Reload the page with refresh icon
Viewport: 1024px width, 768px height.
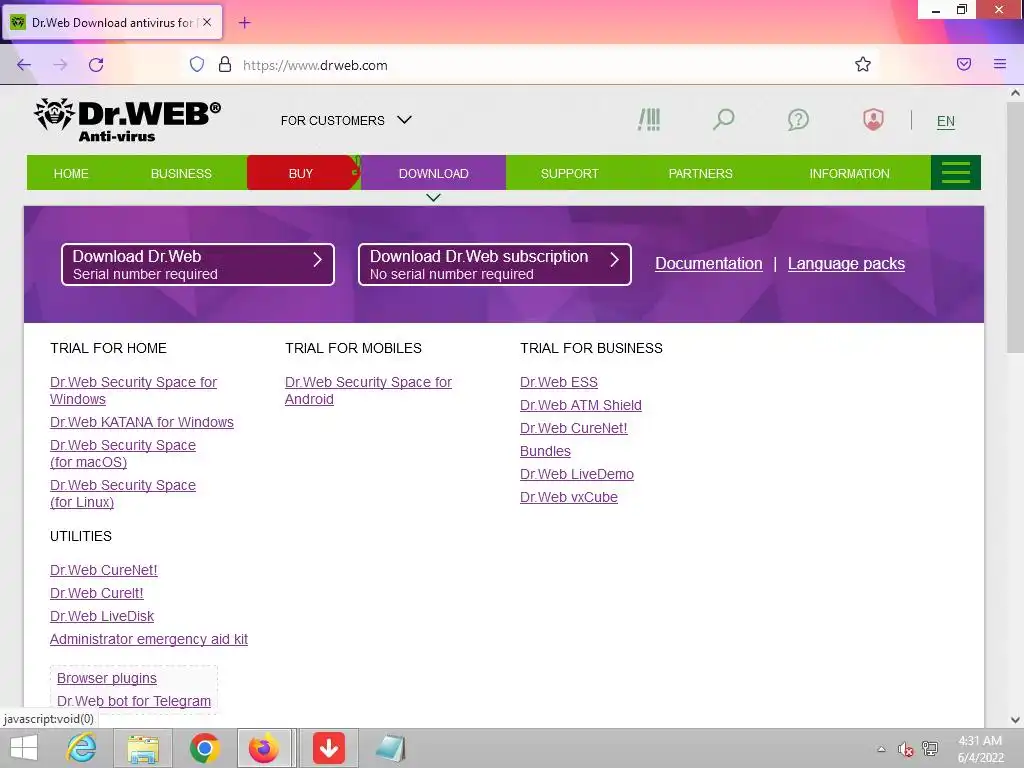pyautogui.click(x=96, y=65)
